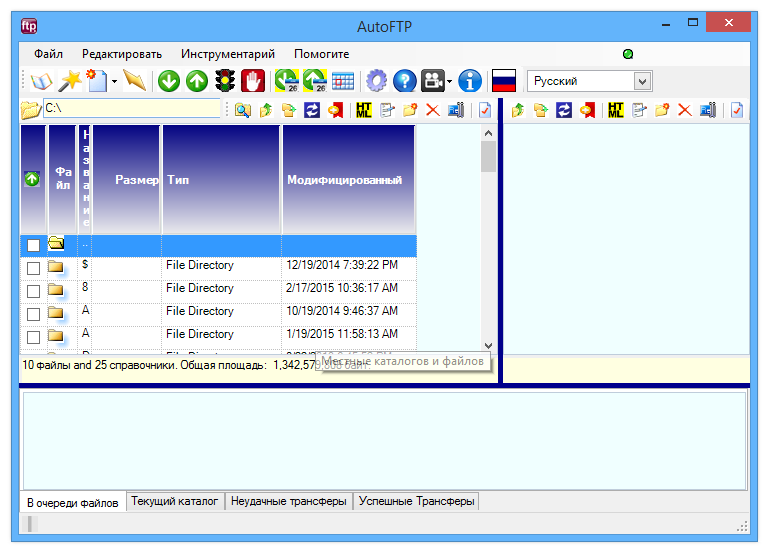Viewport: 771px width, 553px height.
Task: Click the video camera icon
Action: (433, 81)
